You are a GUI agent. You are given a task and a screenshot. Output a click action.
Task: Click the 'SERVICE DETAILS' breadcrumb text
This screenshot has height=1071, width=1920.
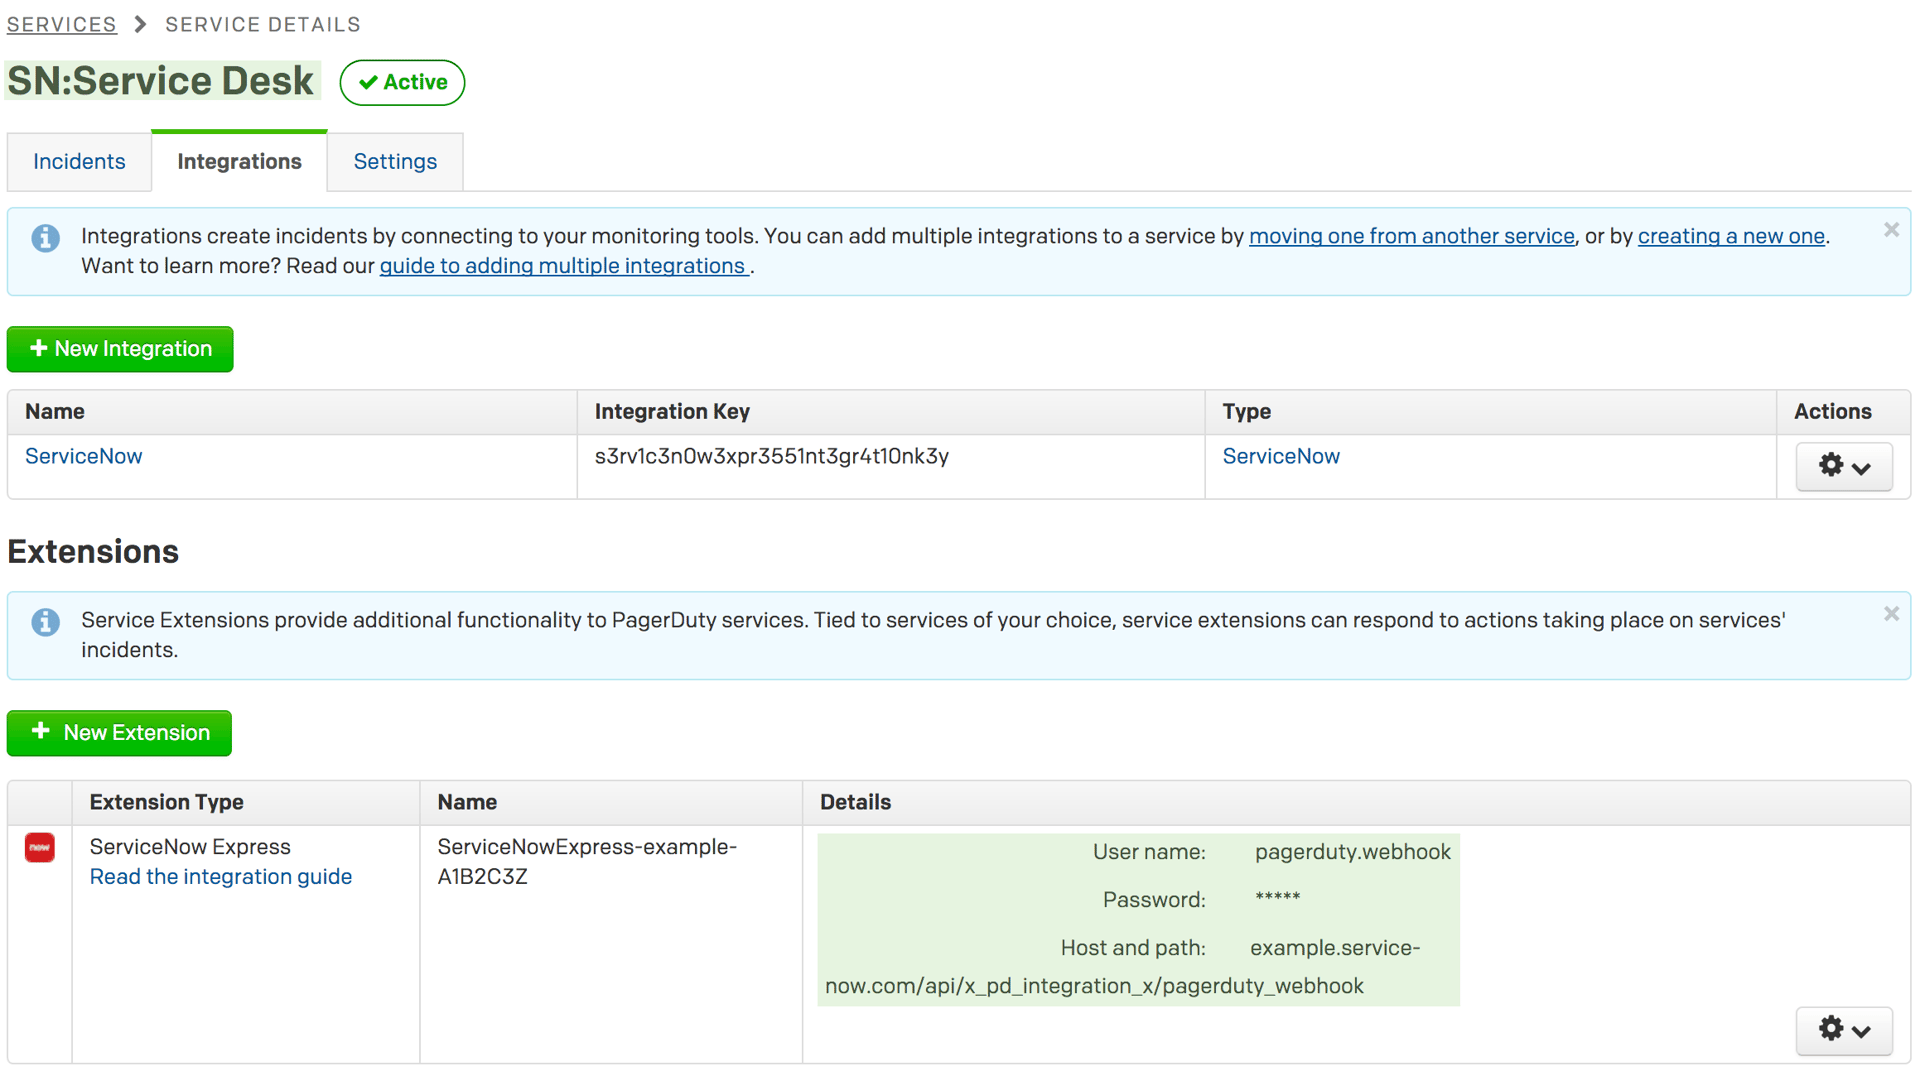263,24
